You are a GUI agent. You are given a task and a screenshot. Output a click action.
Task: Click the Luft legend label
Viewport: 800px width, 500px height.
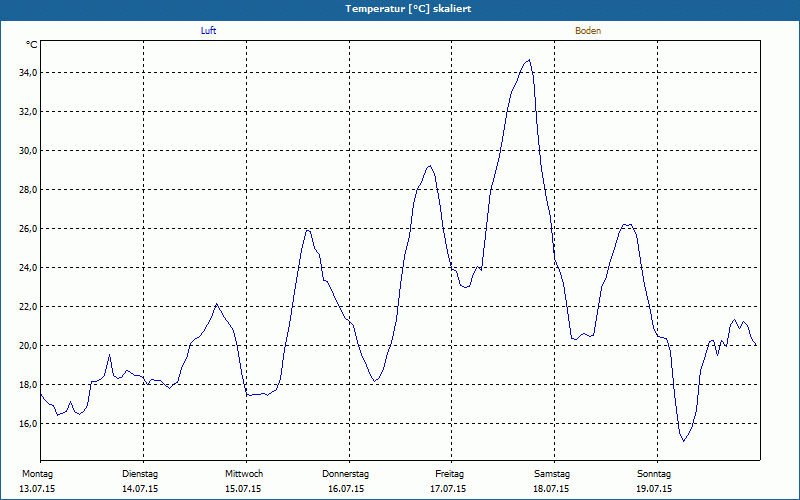point(208,31)
